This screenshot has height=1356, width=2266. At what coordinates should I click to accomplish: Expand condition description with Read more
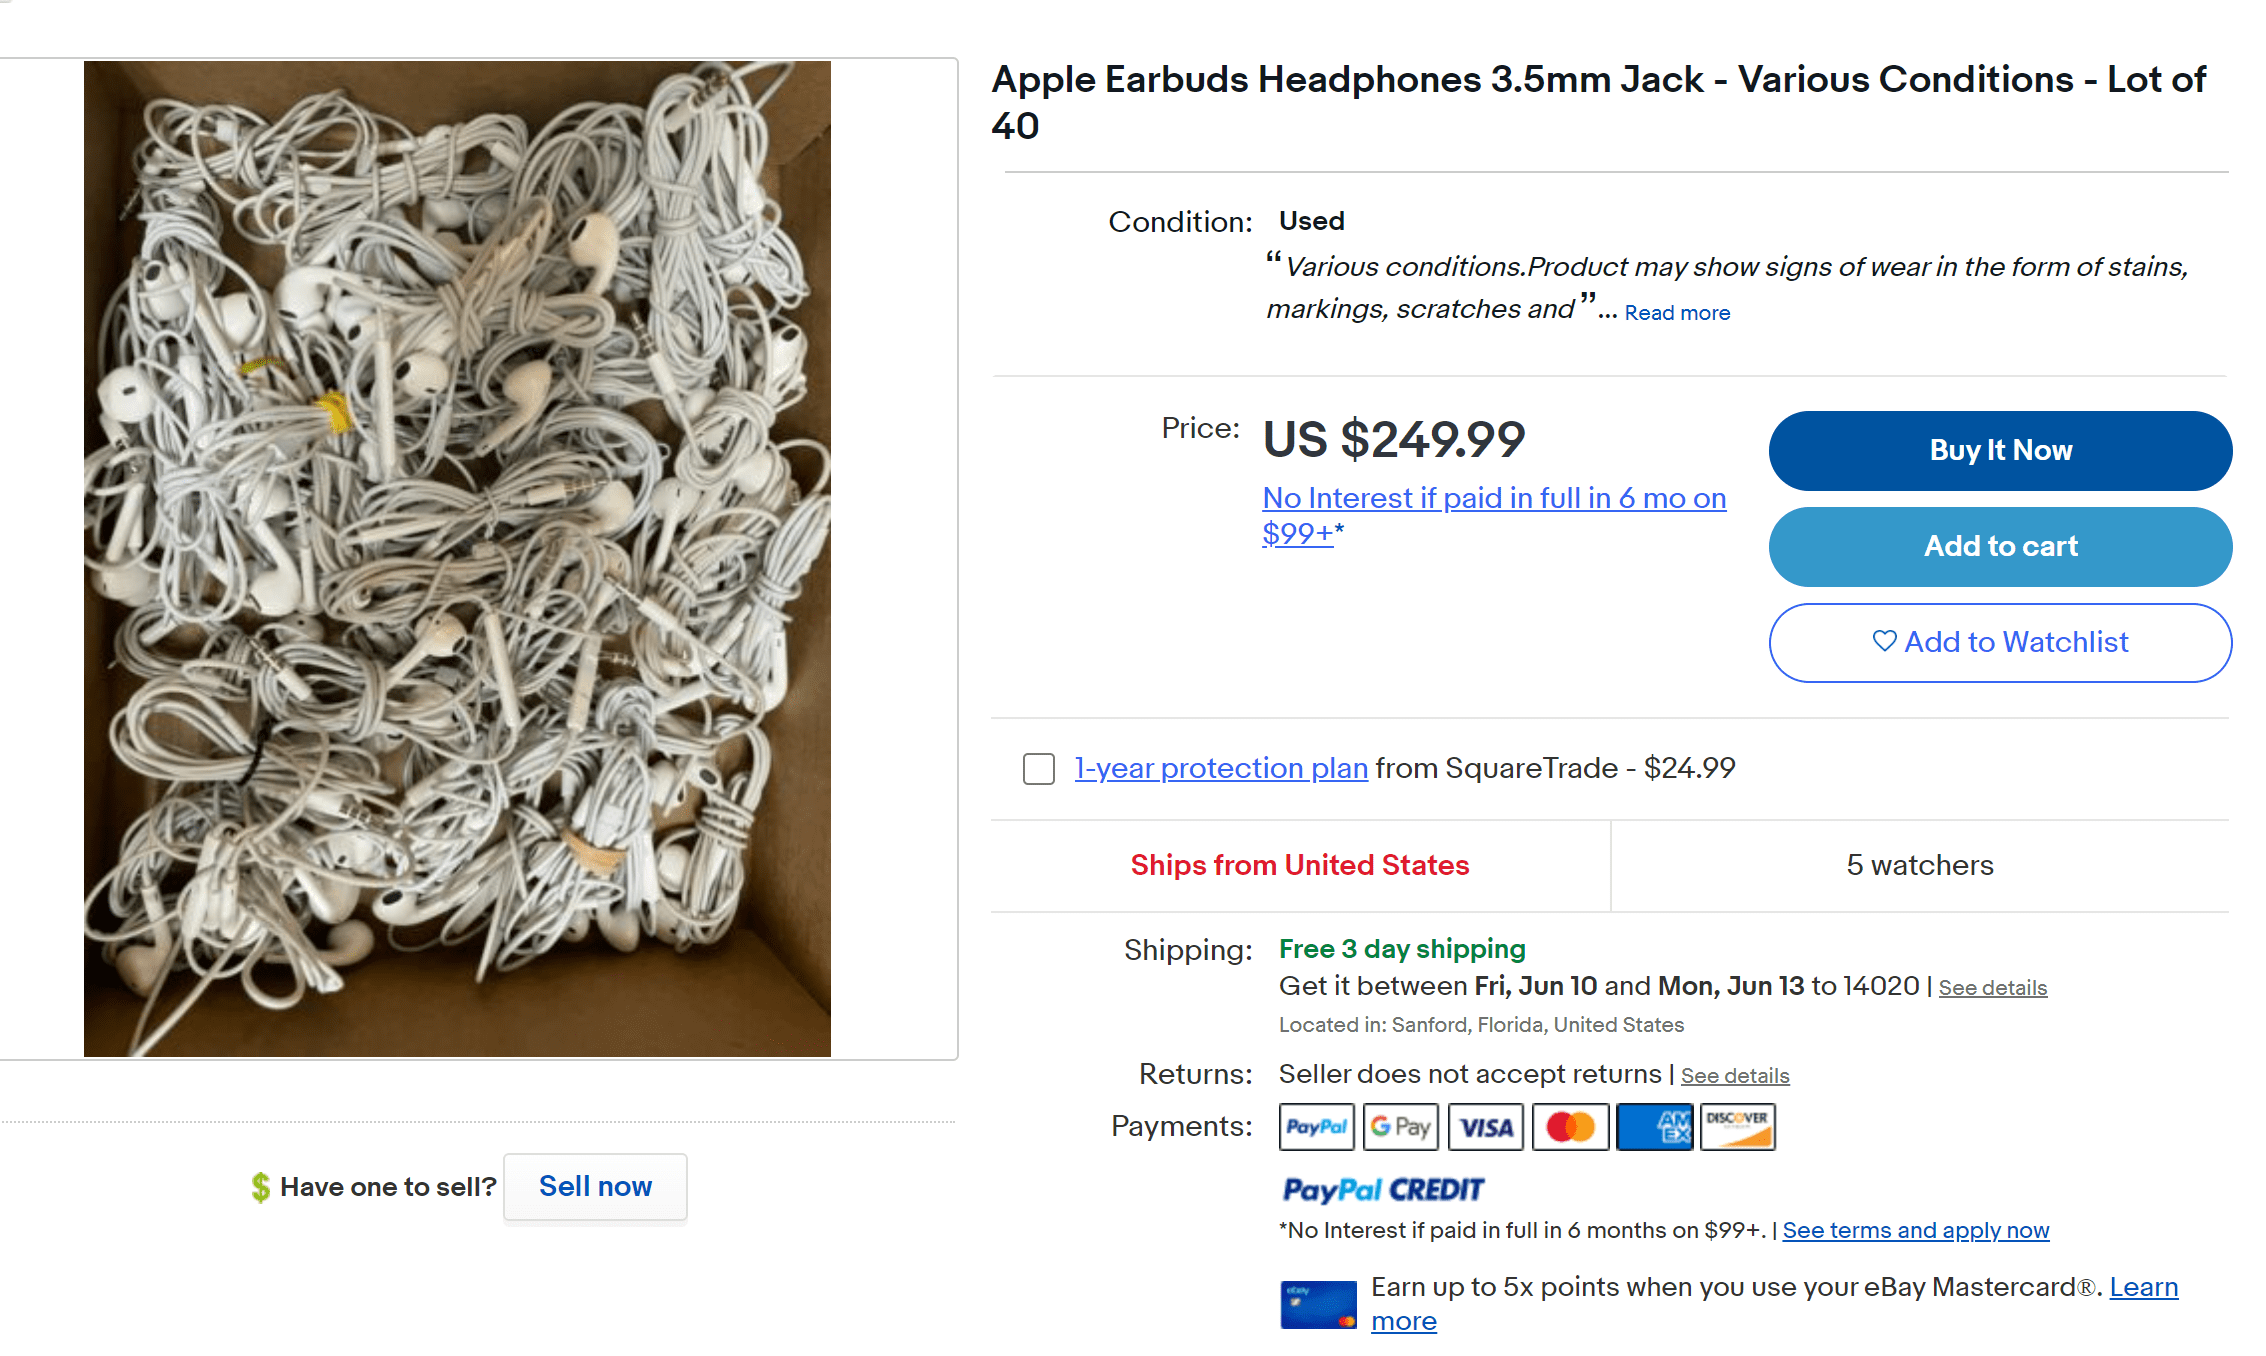pyautogui.click(x=1677, y=313)
